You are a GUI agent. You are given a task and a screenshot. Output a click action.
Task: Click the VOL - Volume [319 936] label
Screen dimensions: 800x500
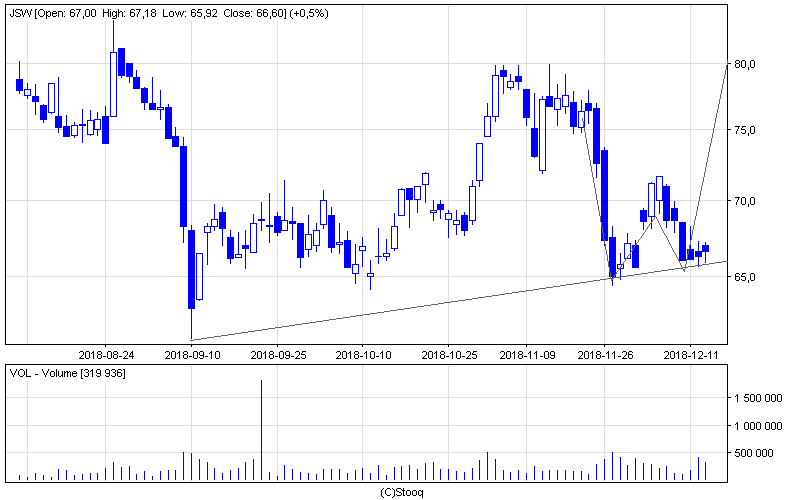pyautogui.click(x=67, y=373)
